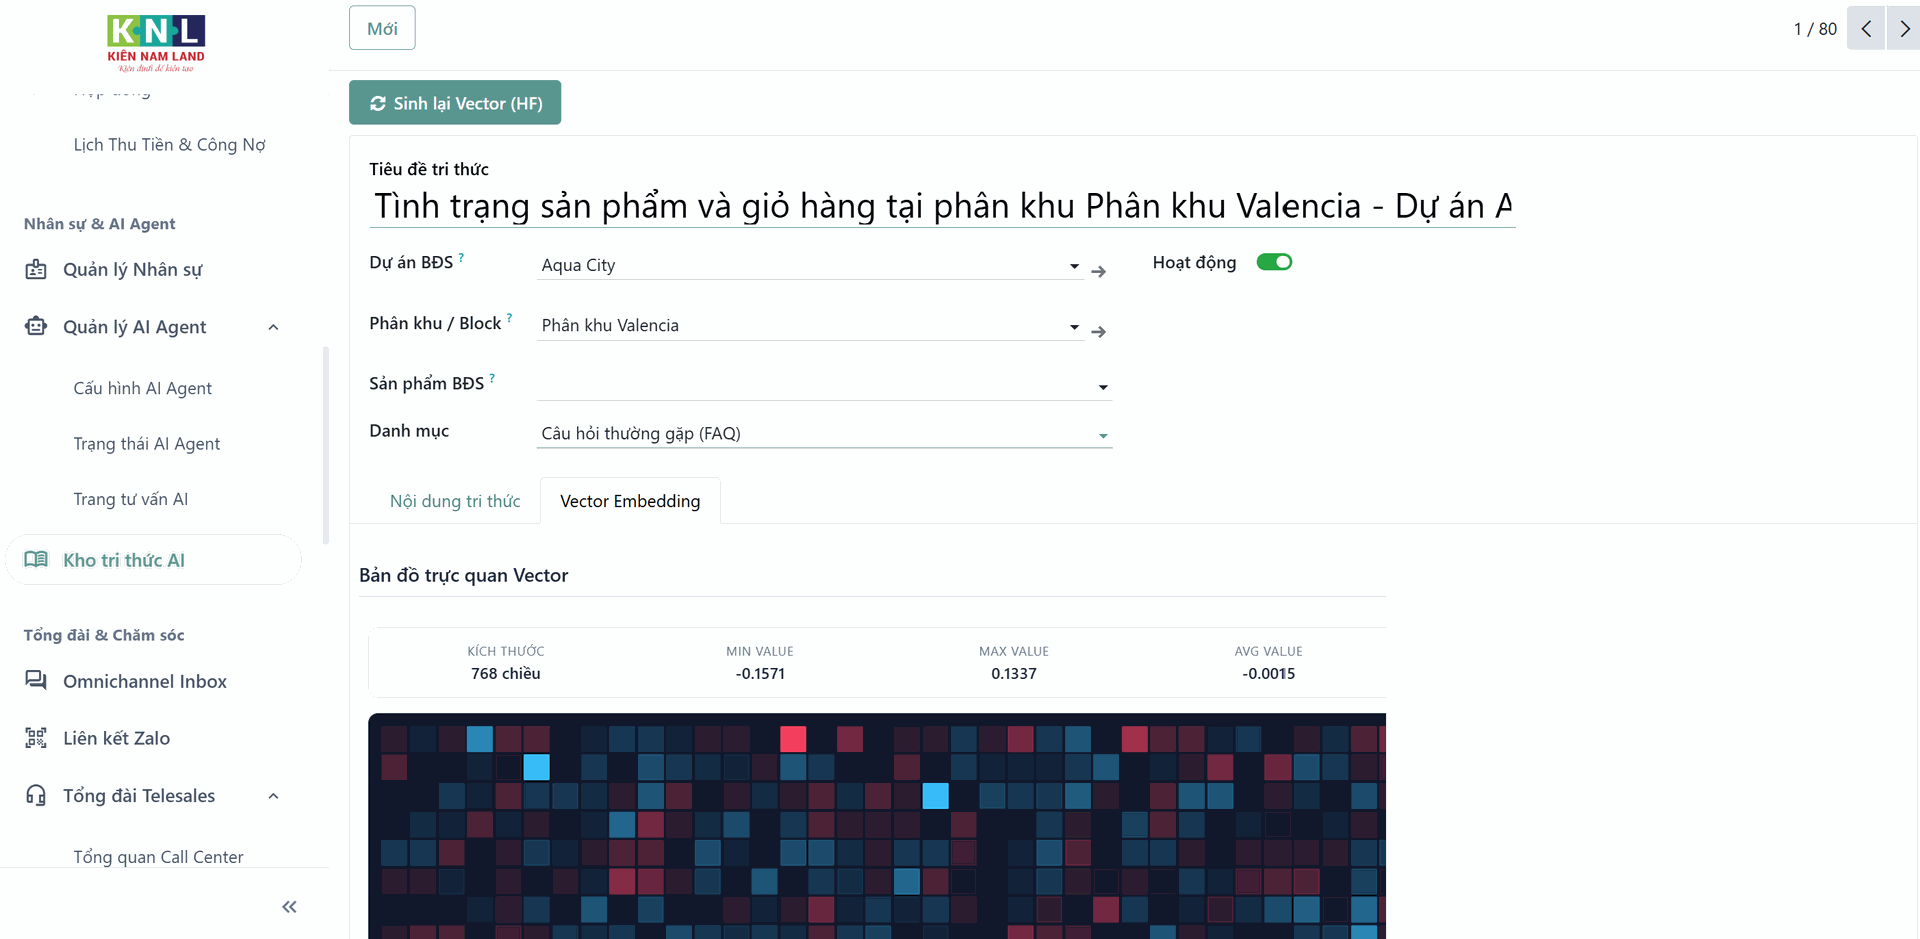Go to the next record arrow

tap(1903, 28)
